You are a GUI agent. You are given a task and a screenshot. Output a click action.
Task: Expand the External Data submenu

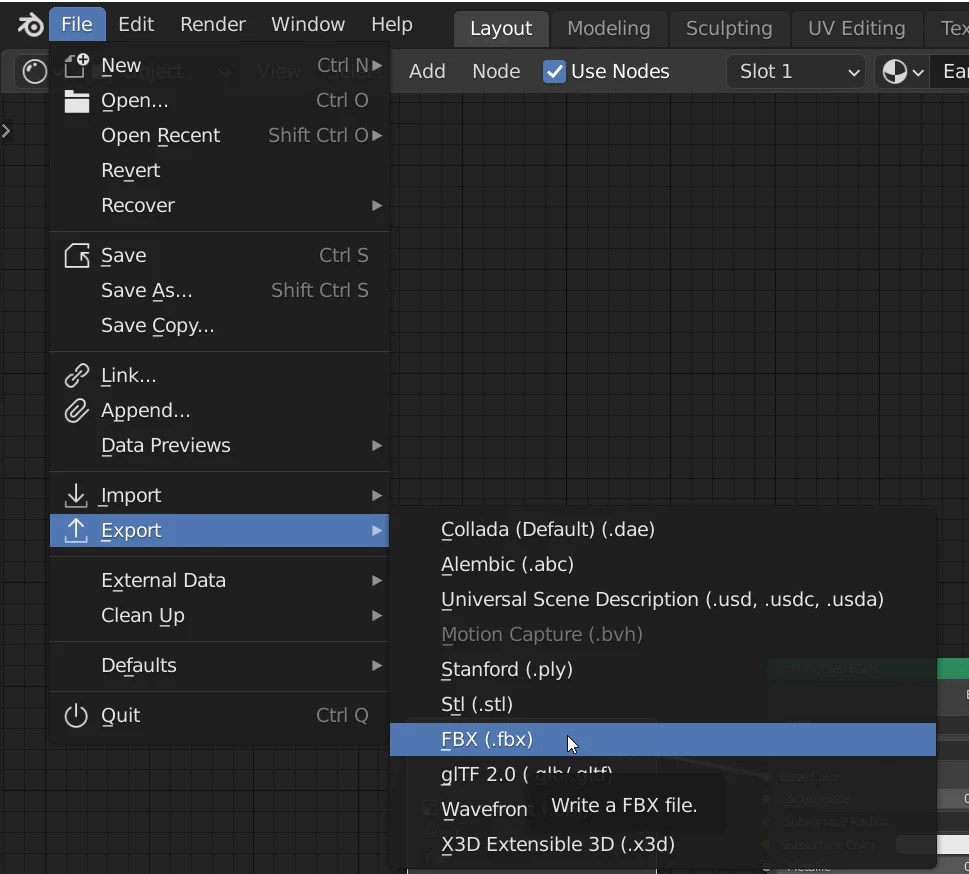tap(377, 580)
